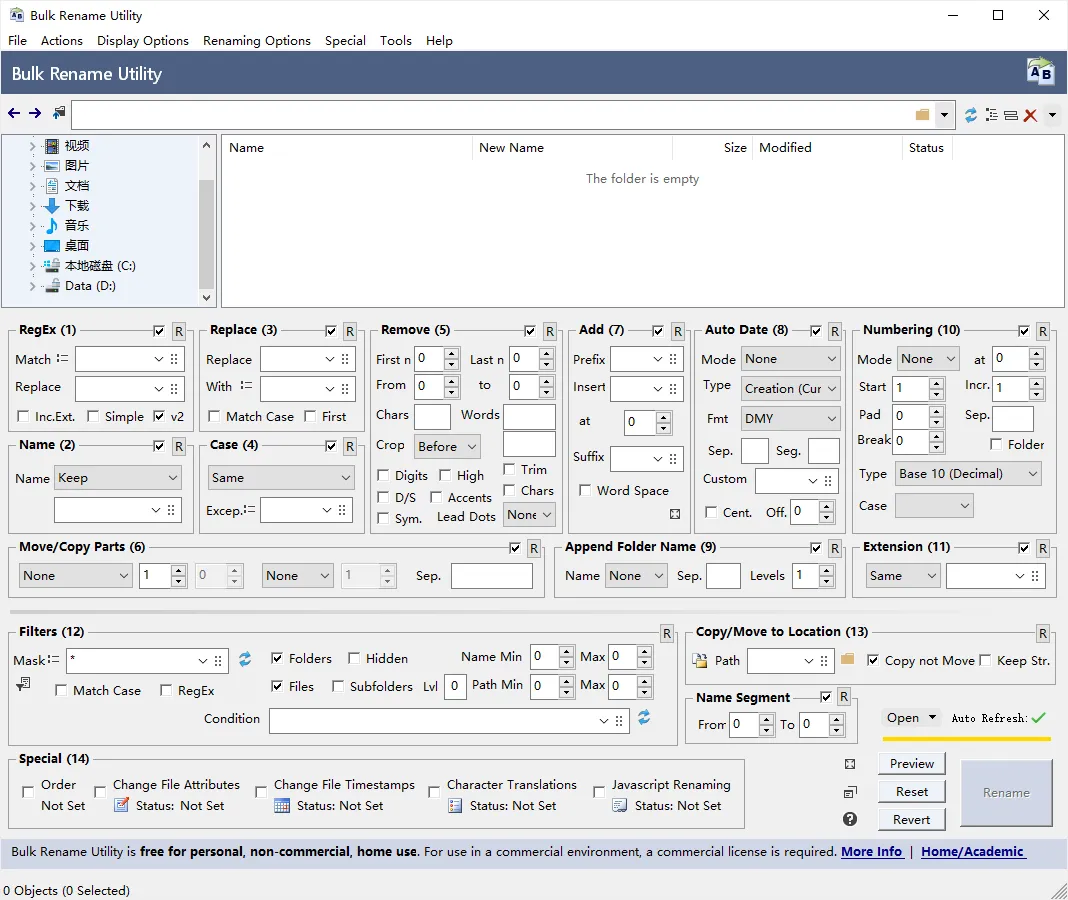Open the Numbering Type Base 10 dropdown
1068x900 pixels.
pos(969,474)
